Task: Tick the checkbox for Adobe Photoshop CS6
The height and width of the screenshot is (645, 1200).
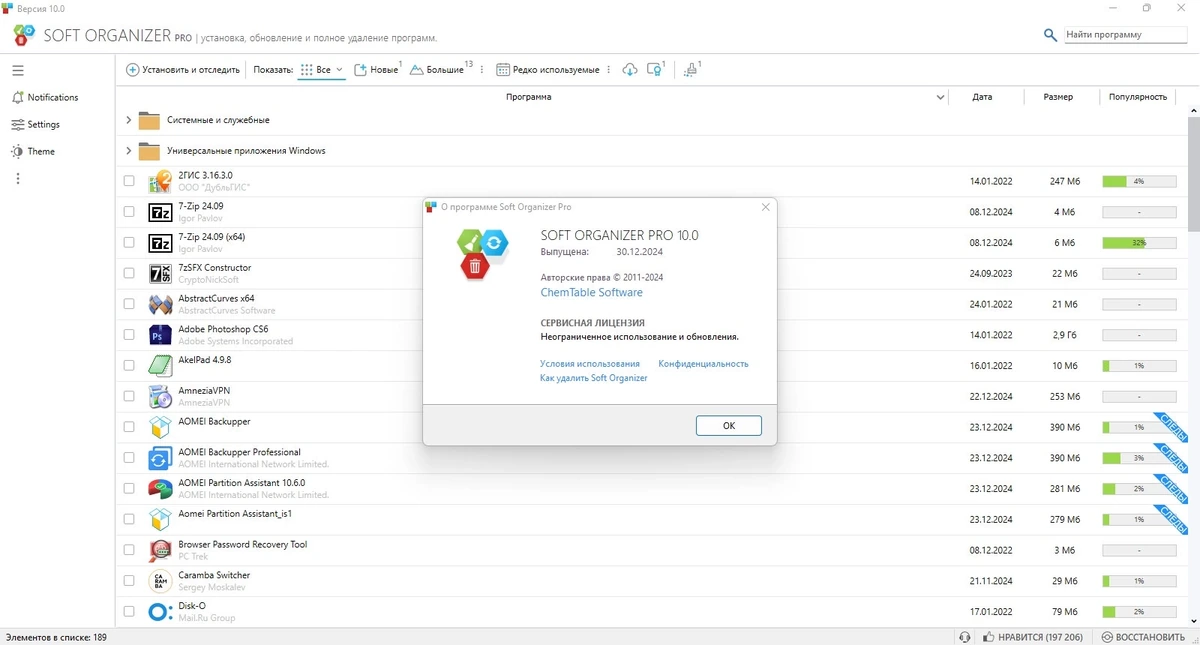Action: pyautogui.click(x=129, y=335)
